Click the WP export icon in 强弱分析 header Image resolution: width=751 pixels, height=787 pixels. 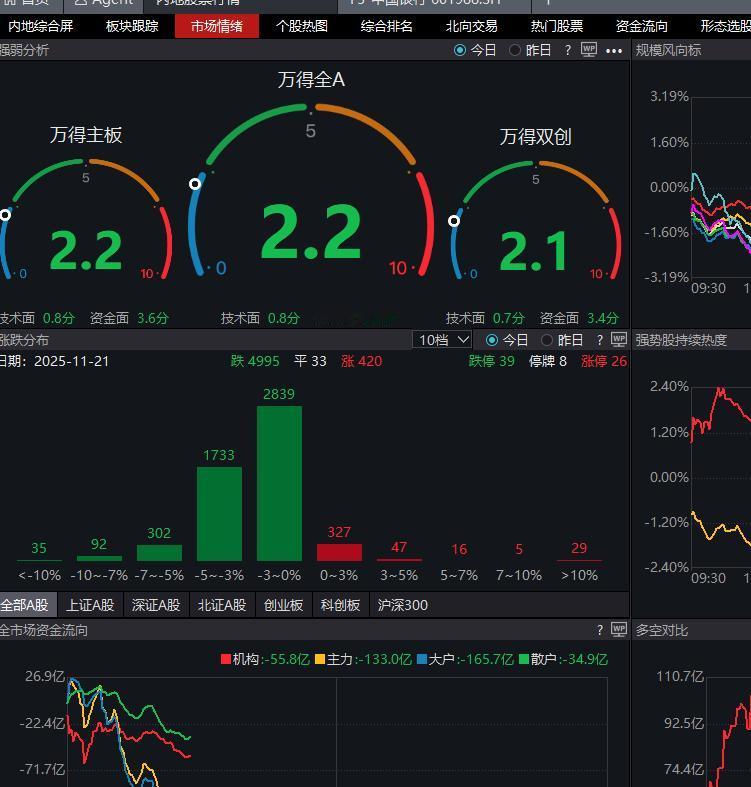pos(589,50)
